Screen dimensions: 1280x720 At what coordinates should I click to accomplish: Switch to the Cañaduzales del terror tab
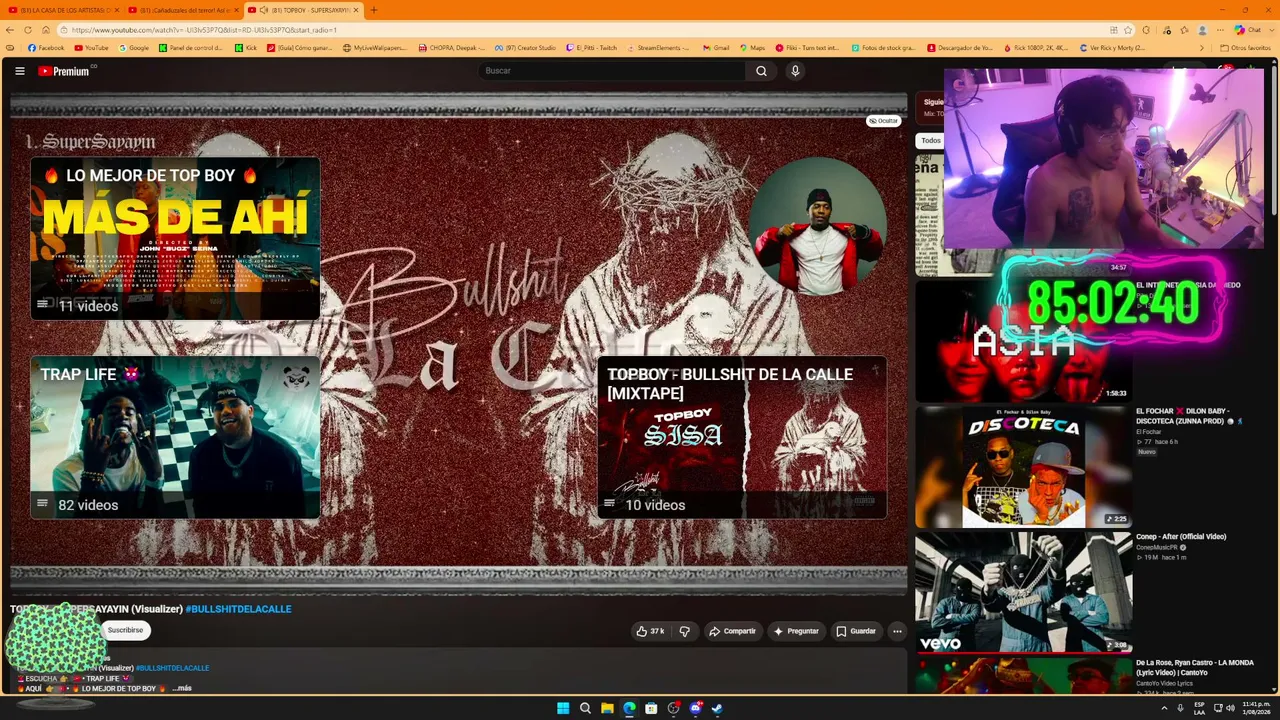(x=183, y=10)
